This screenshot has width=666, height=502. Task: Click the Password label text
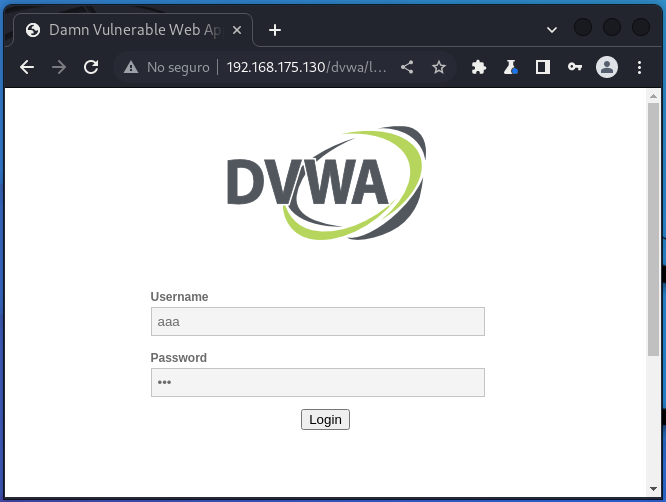[x=178, y=358]
